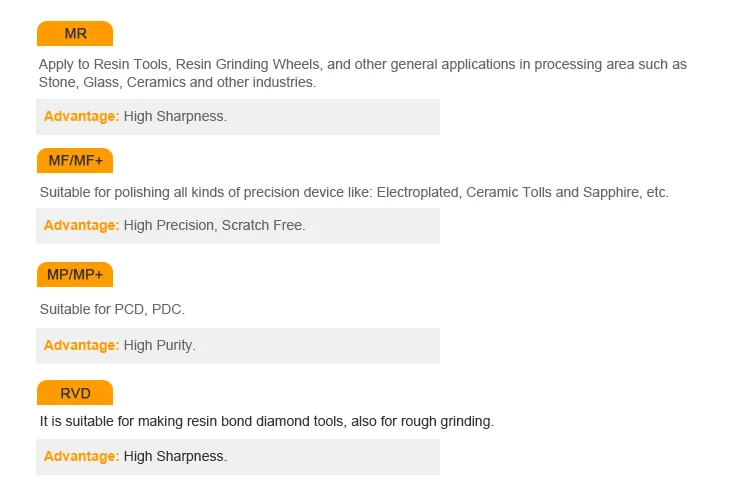Click the orange 'Advantage:' label under MR
The width and height of the screenshot is (750, 493).
click(81, 116)
